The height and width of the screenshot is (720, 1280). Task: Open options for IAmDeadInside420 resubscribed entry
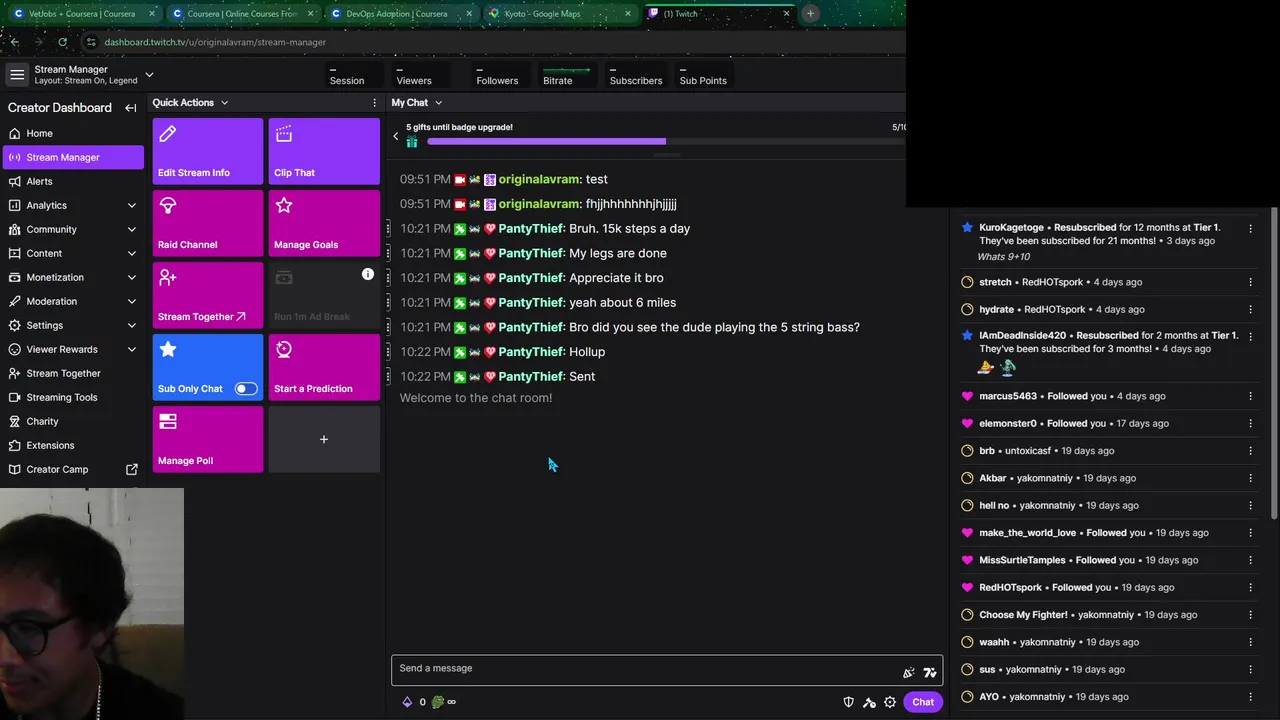1250,336
